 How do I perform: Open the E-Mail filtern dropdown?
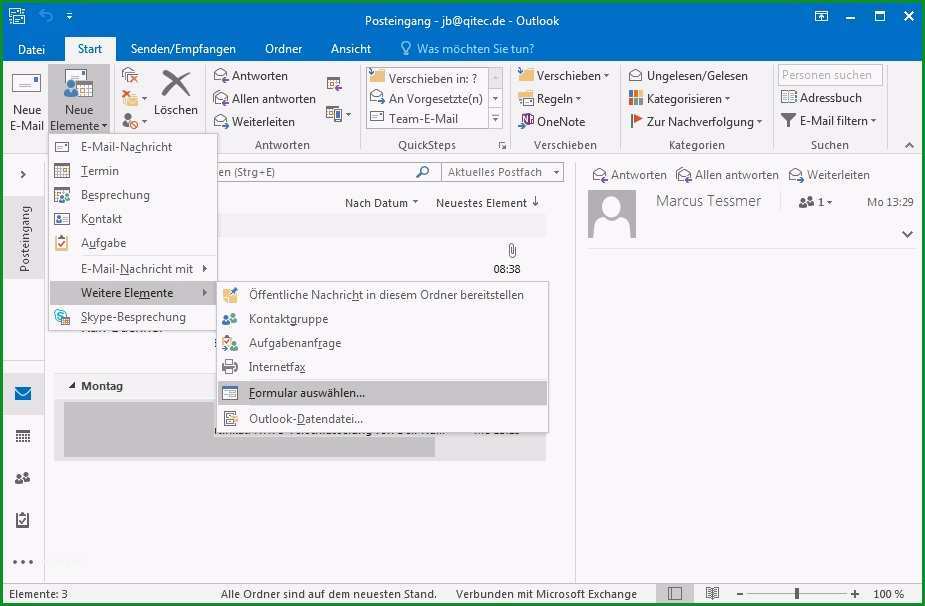click(x=829, y=120)
